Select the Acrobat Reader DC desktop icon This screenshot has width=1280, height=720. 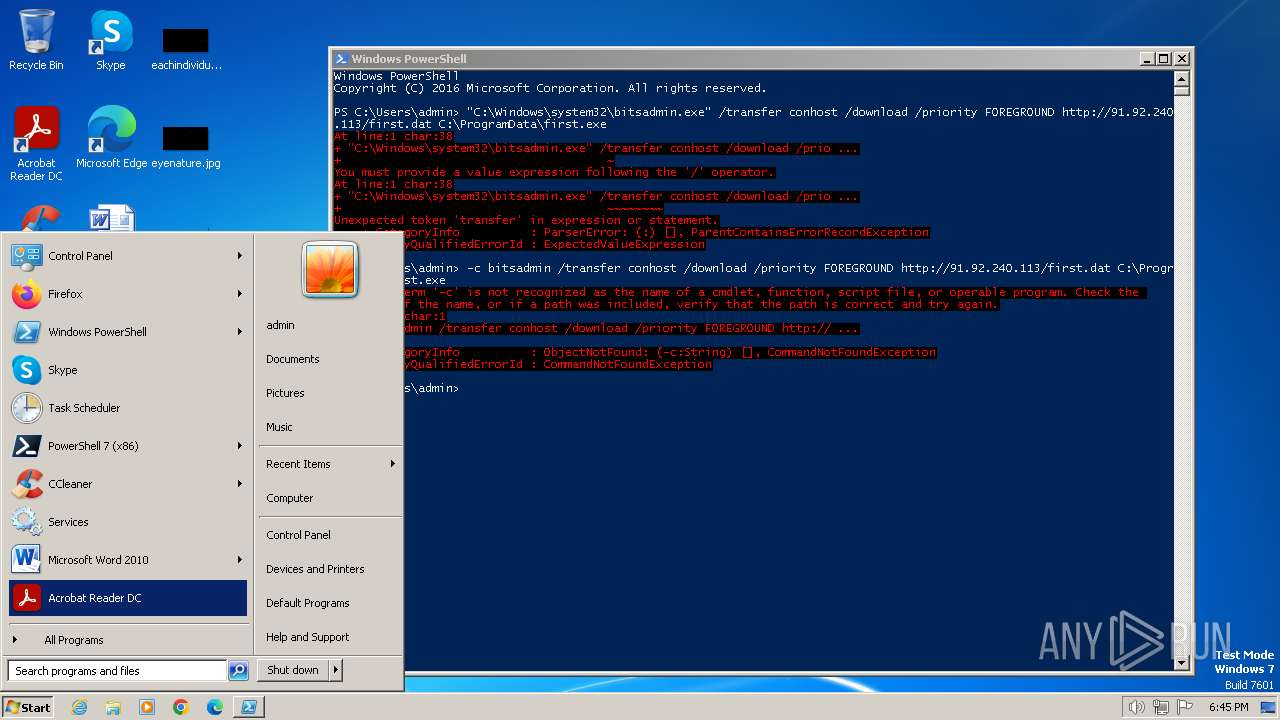tap(36, 144)
